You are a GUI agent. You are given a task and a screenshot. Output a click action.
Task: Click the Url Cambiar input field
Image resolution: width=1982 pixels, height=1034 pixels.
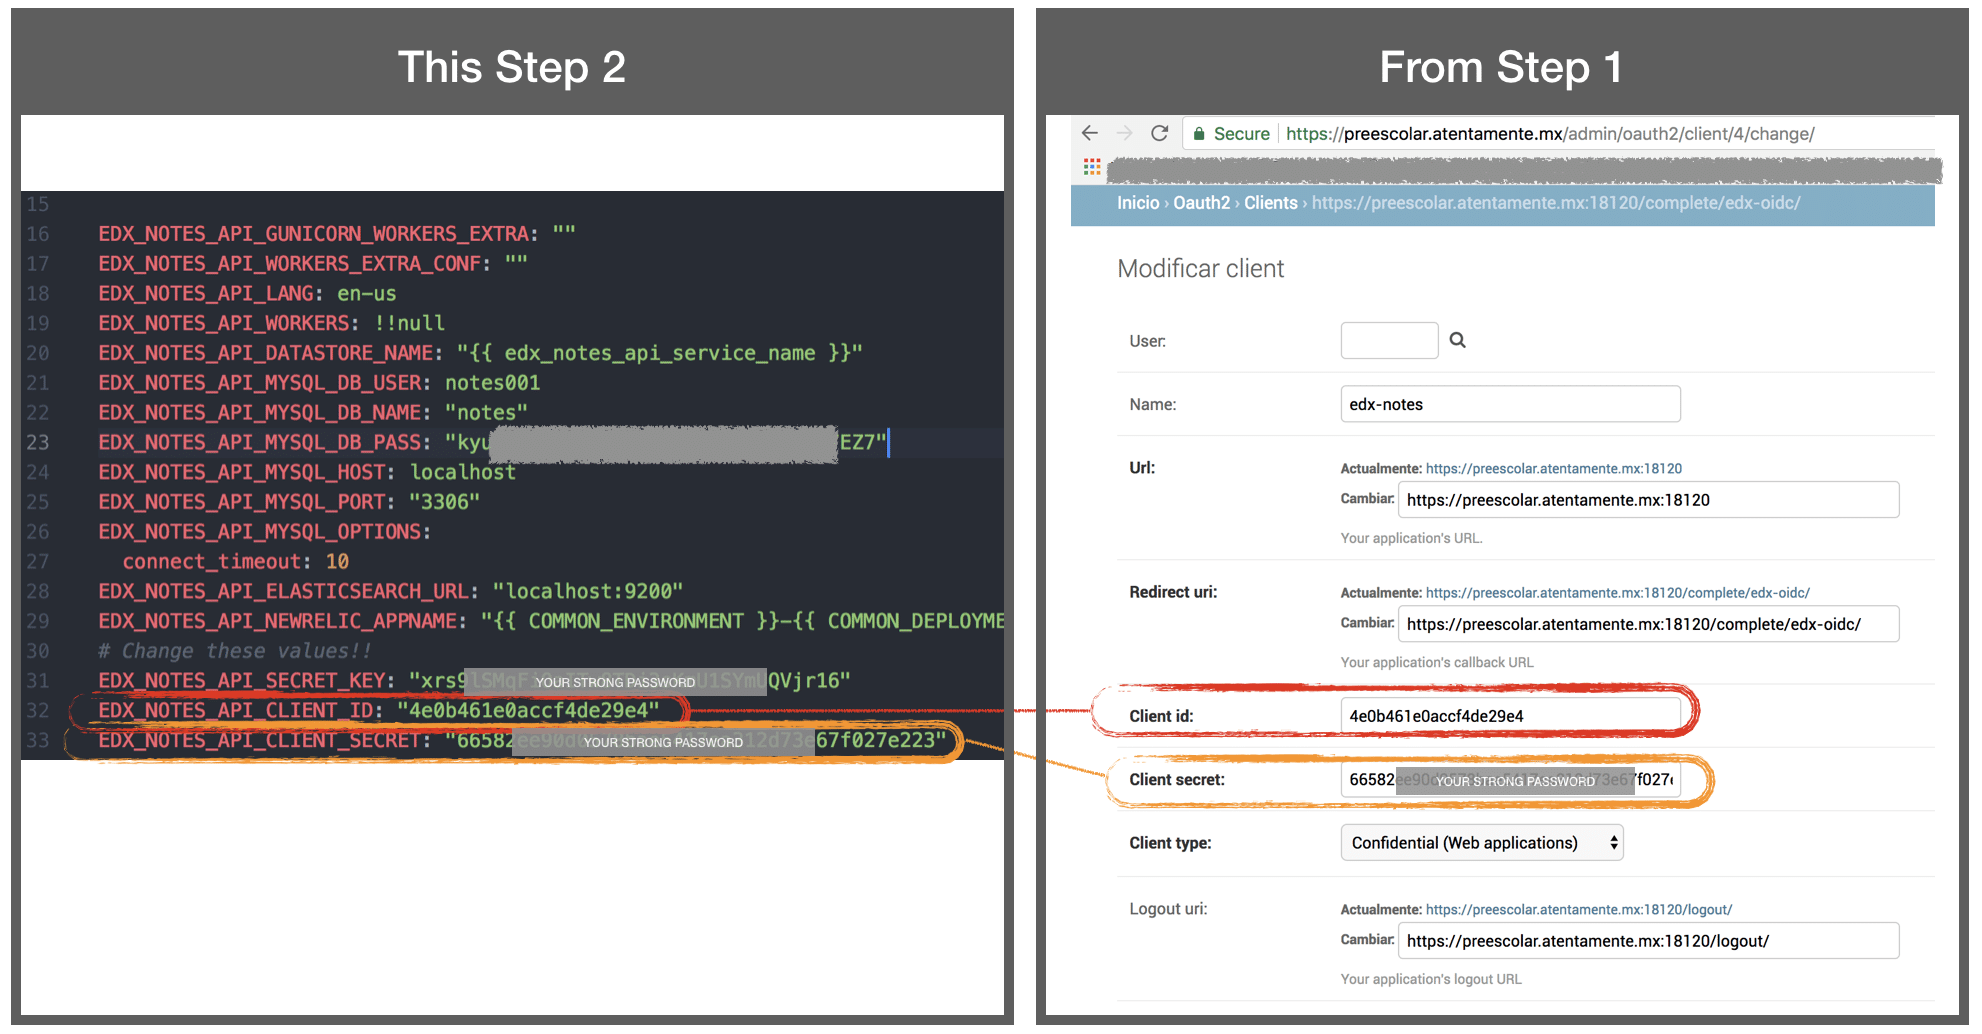point(1648,500)
